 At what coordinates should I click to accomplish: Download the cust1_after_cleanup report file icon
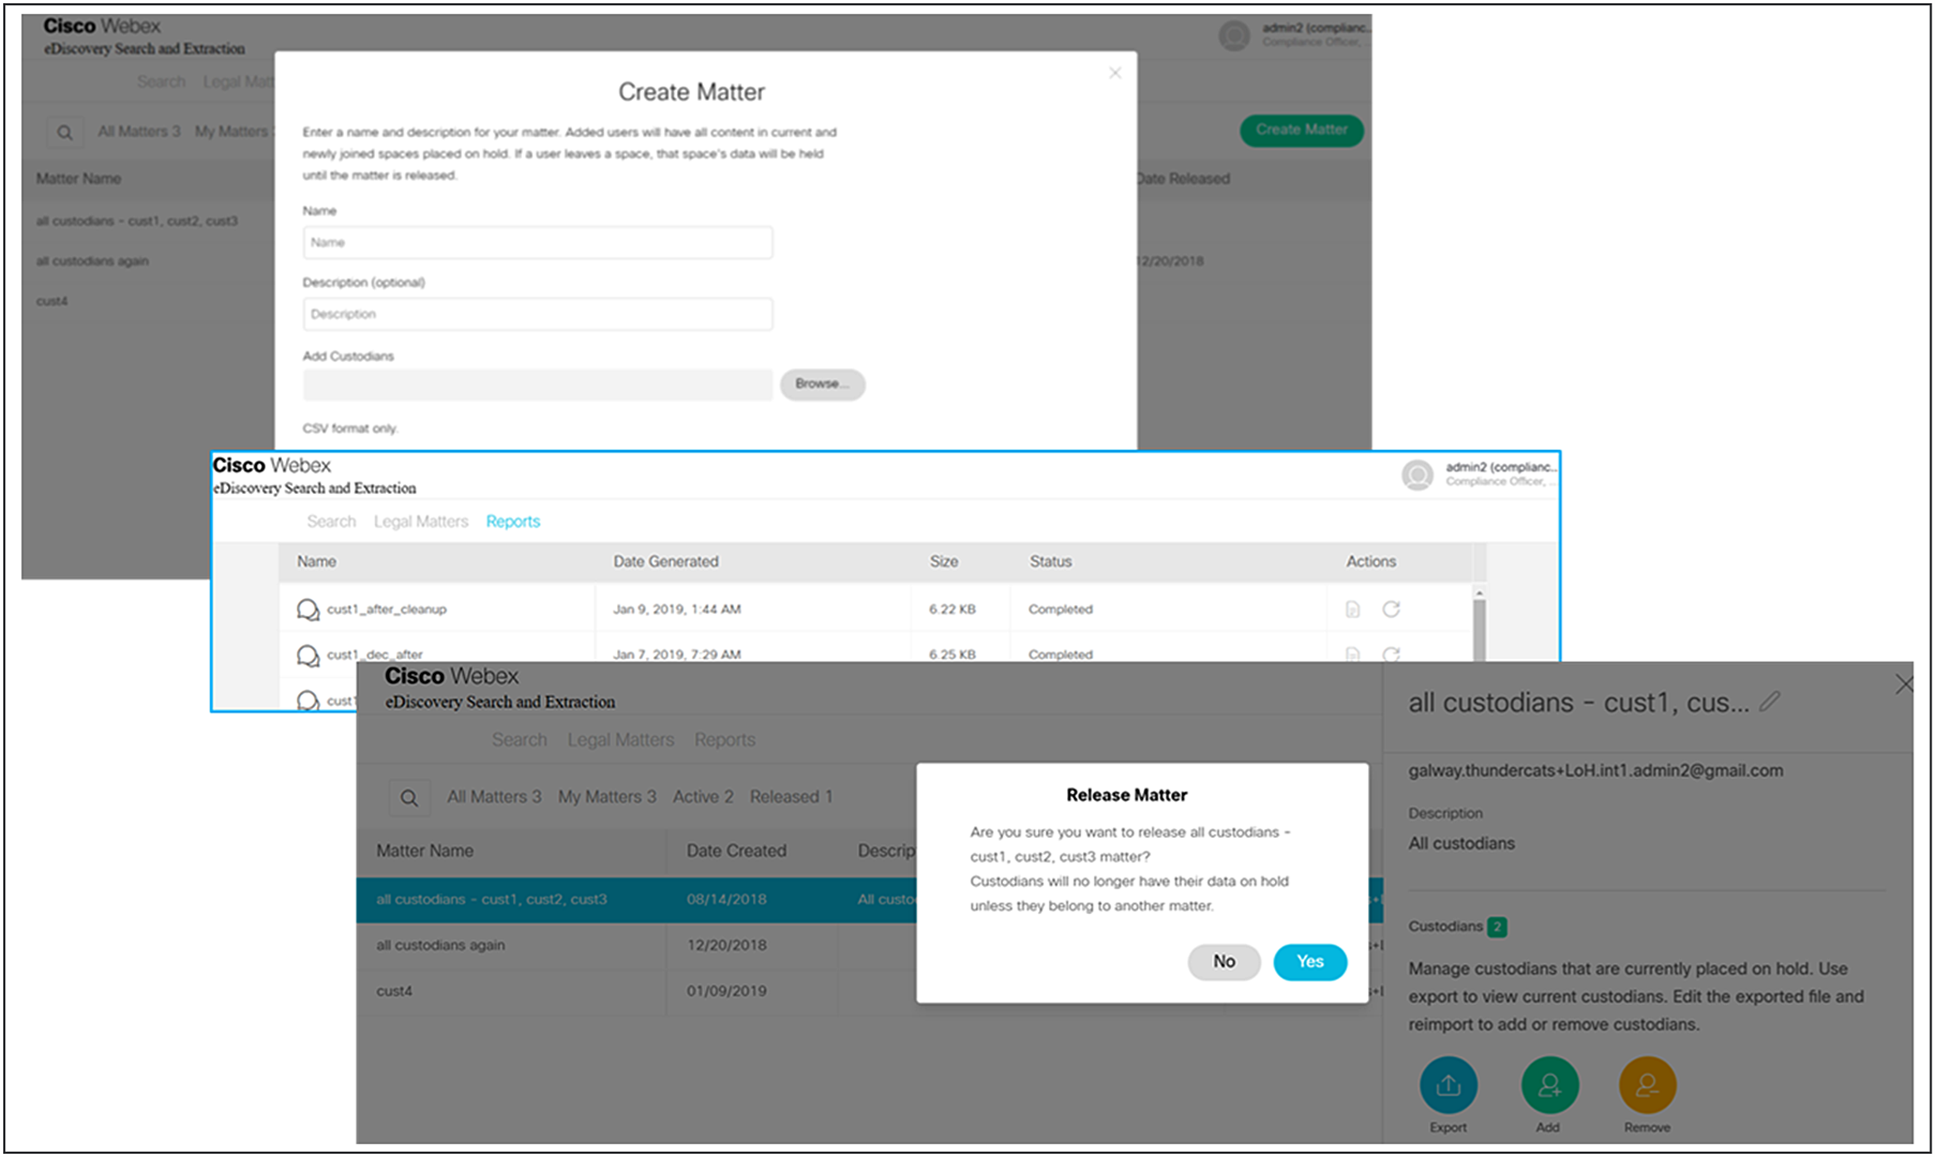pos(1353,609)
